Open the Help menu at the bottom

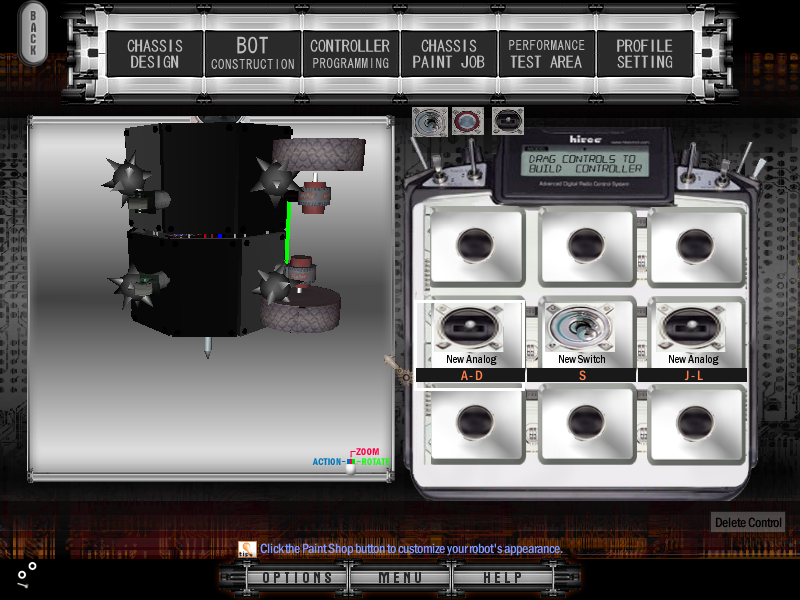click(502, 578)
